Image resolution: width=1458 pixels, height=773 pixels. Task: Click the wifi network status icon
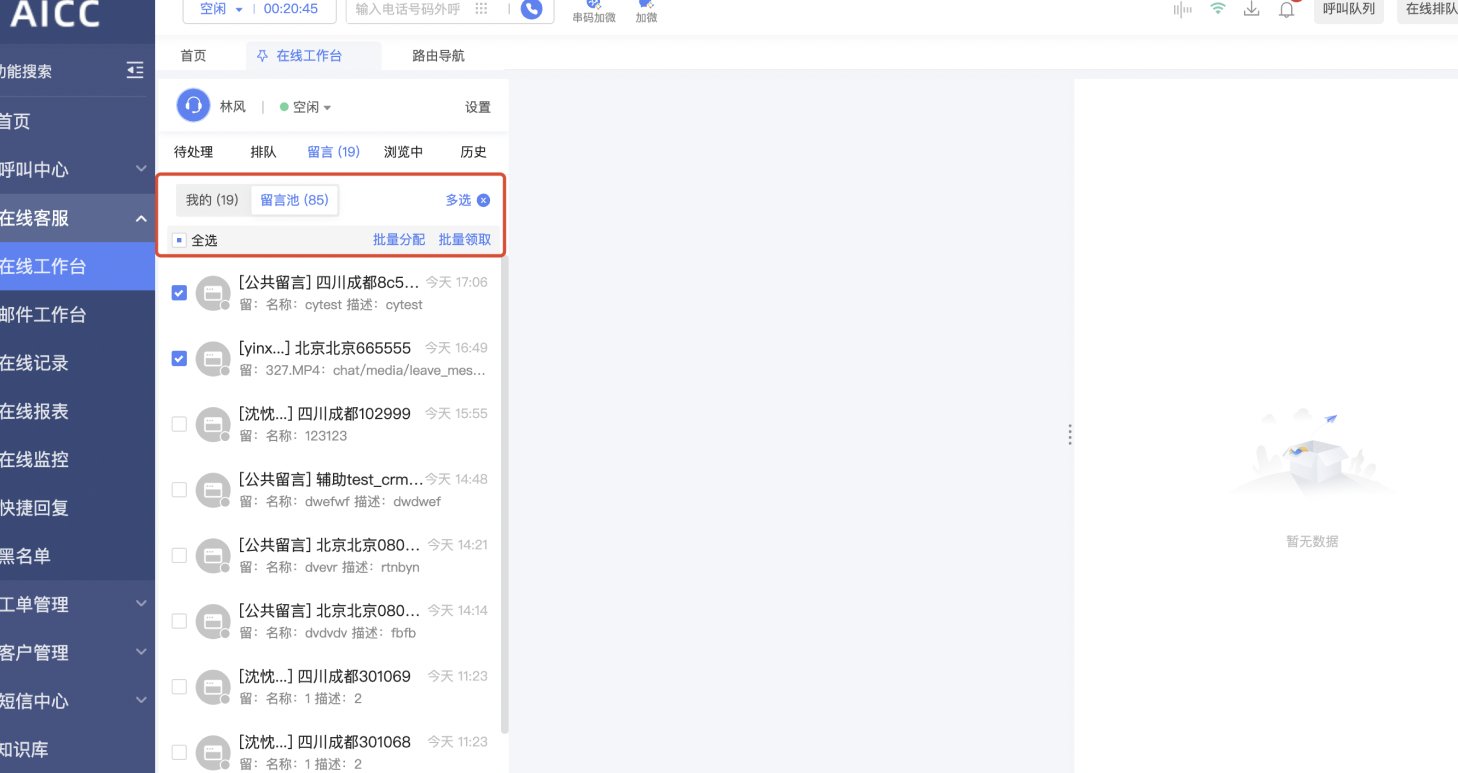pyautogui.click(x=1218, y=9)
